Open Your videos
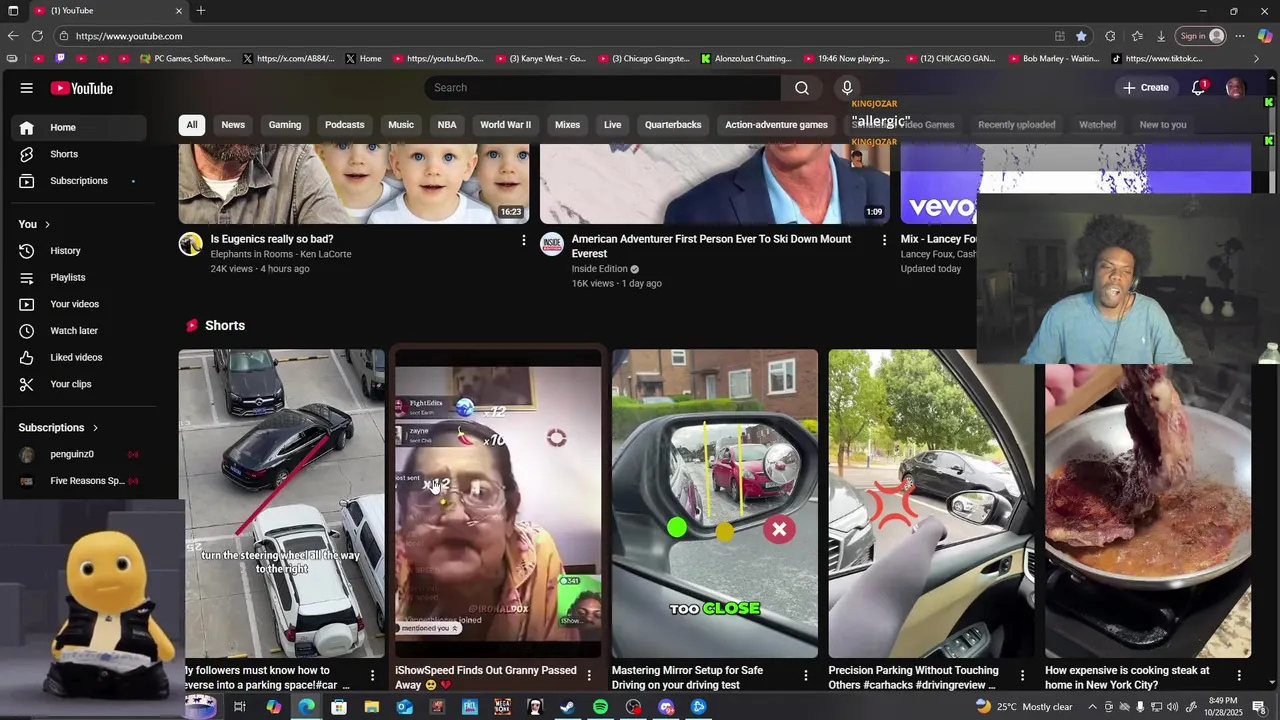This screenshot has width=1280, height=720. (x=79, y=304)
